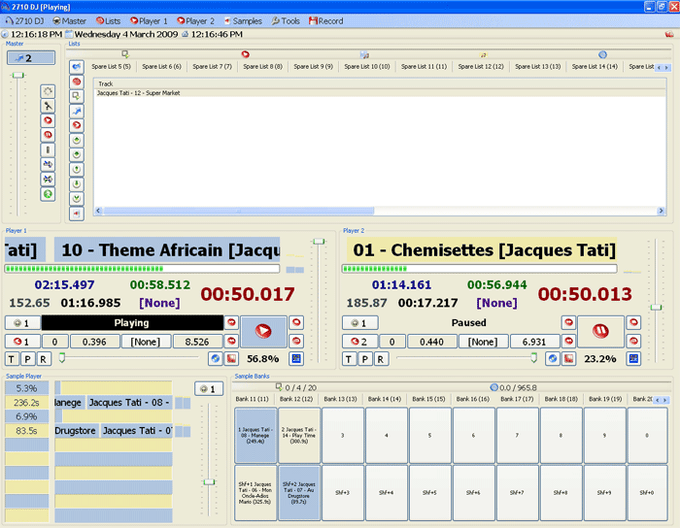680x528 pixels.
Task: Open the Record menu
Action: (x=326, y=21)
